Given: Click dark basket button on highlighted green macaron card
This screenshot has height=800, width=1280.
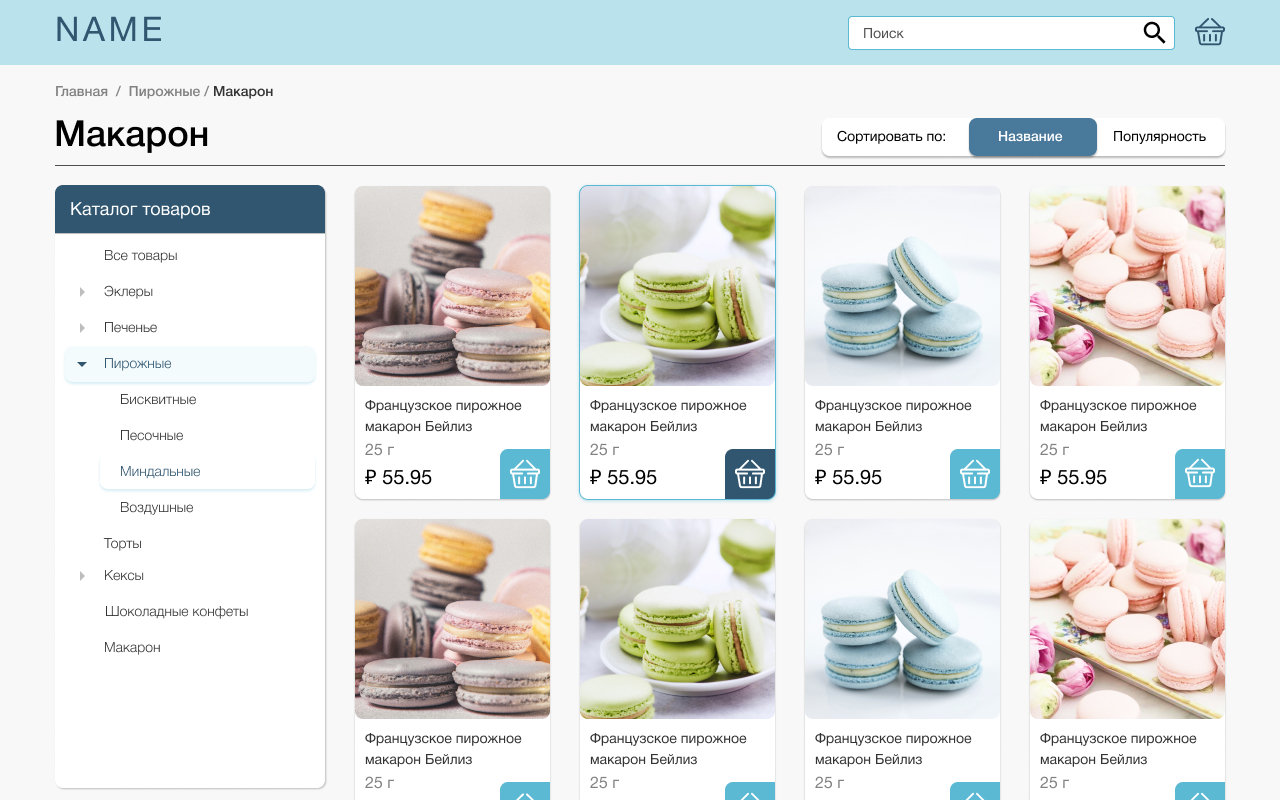Looking at the screenshot, I should tap(750, 474).
